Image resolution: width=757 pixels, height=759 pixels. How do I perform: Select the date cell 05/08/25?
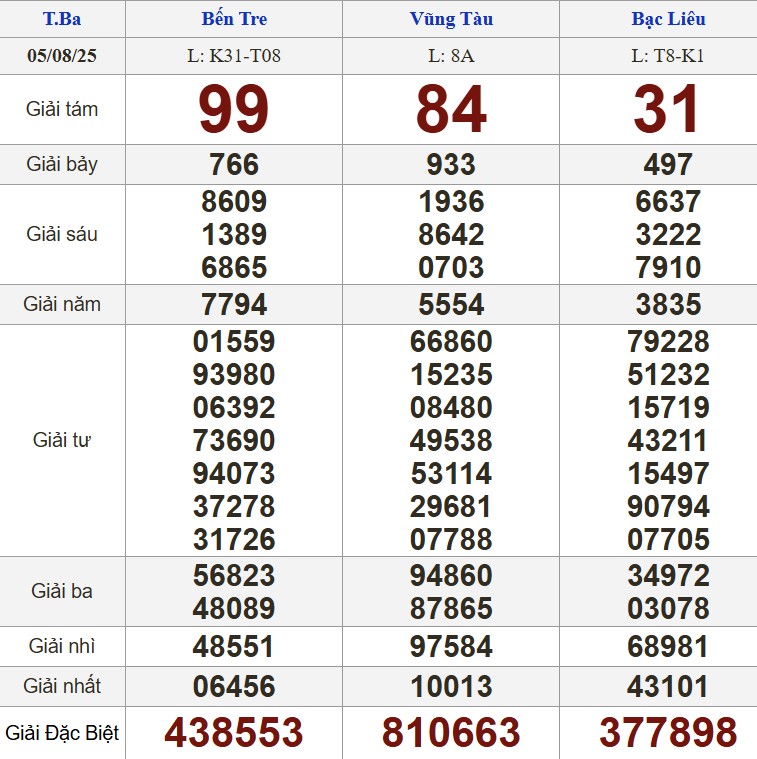[x=62, y=55]
